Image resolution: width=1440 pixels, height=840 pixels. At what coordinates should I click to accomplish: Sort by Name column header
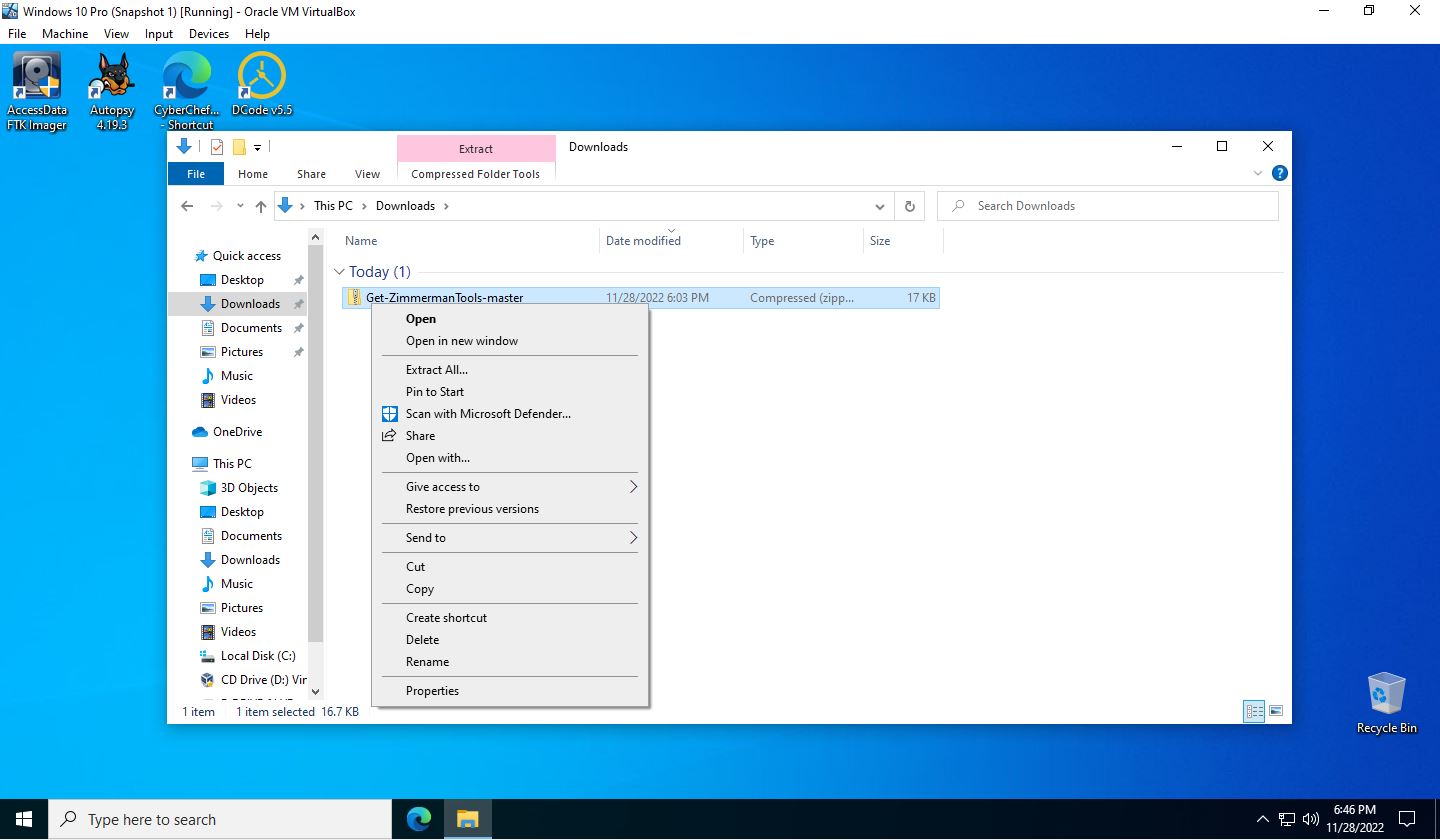470,241
